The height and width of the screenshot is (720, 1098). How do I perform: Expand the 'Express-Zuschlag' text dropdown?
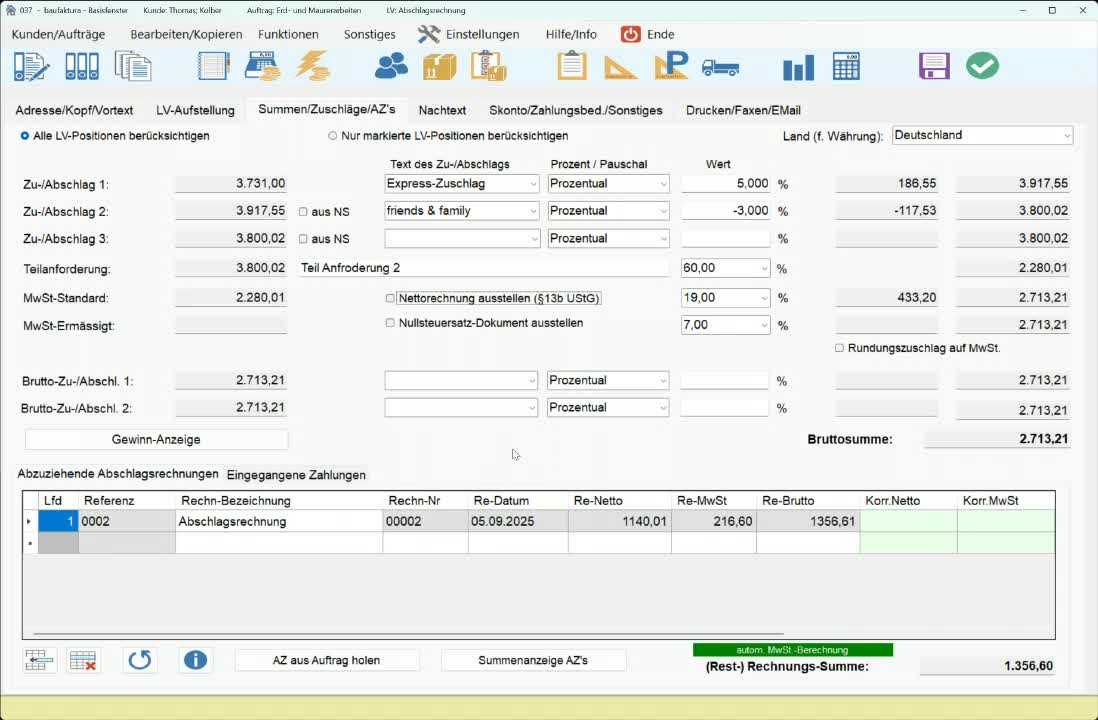pos(531,184)
